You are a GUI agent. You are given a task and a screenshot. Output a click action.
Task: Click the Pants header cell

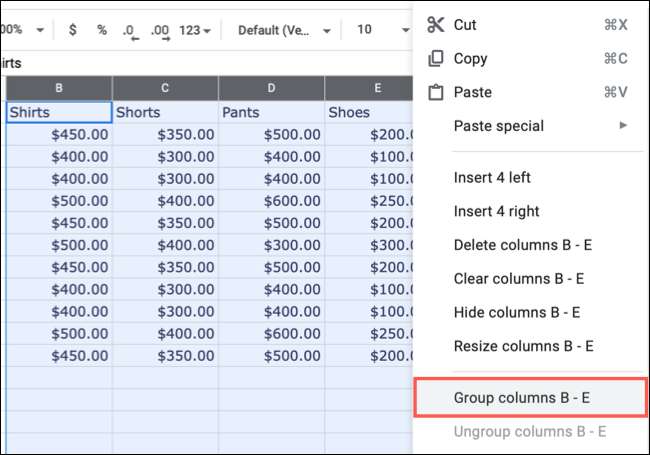[271, 112]
